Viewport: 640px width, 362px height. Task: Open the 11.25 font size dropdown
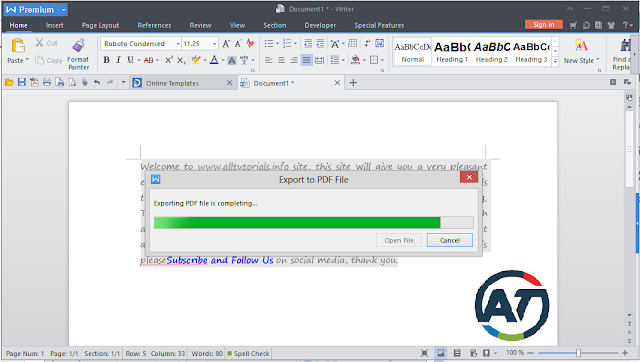click(214, 44)
